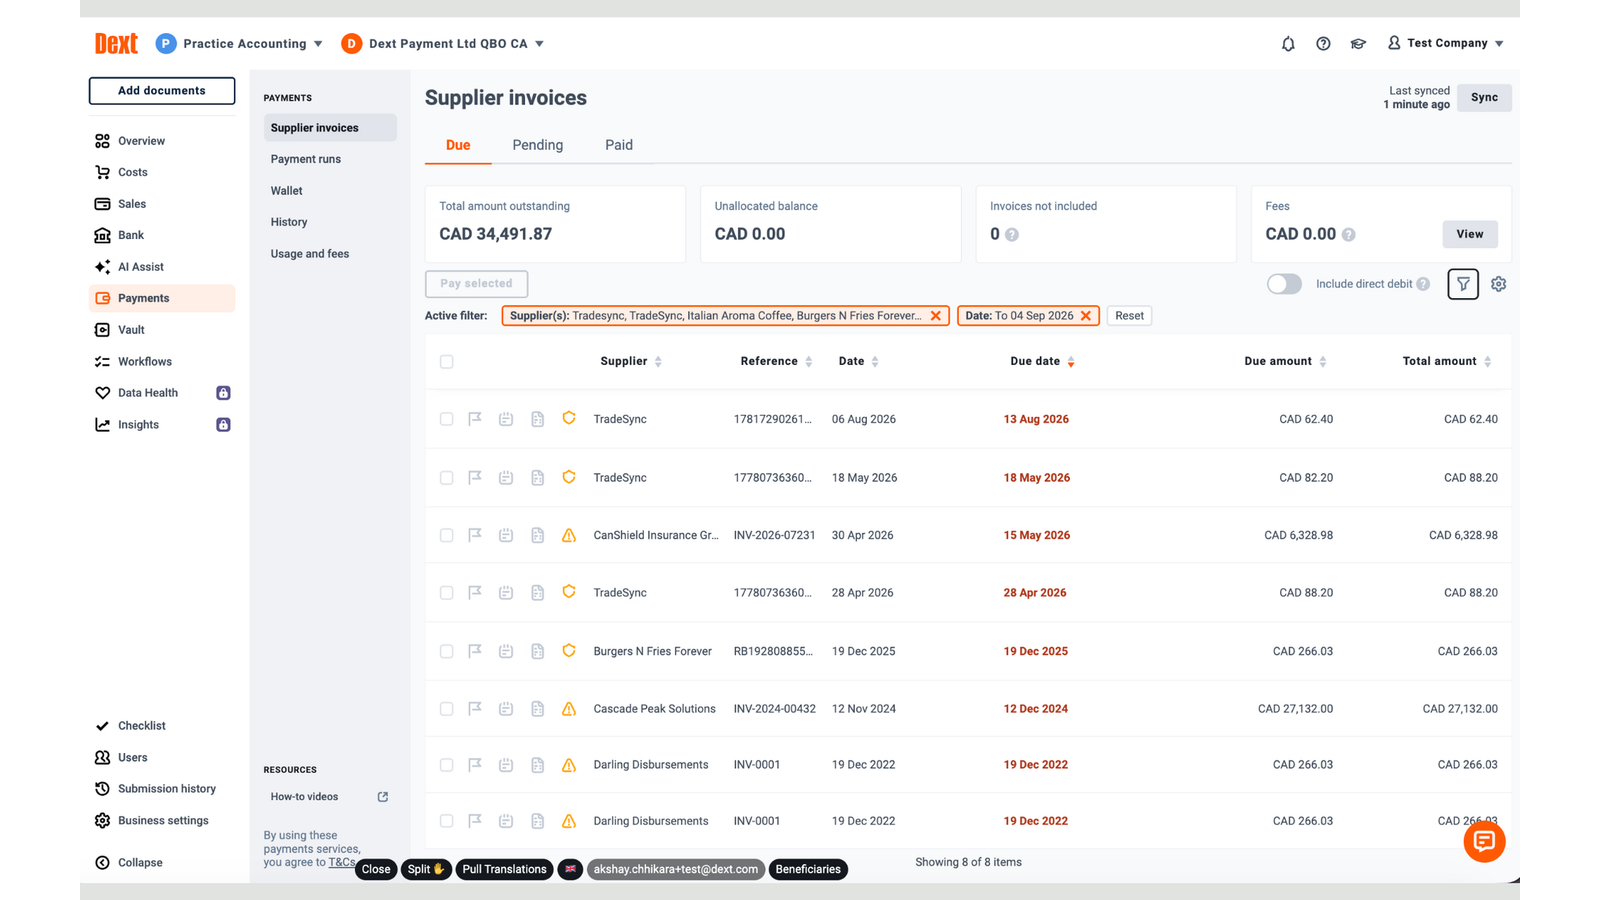The width and height of the screenshot is (1600, 900).
Task: Sort by Due date column
Action: click(1042, 362)
